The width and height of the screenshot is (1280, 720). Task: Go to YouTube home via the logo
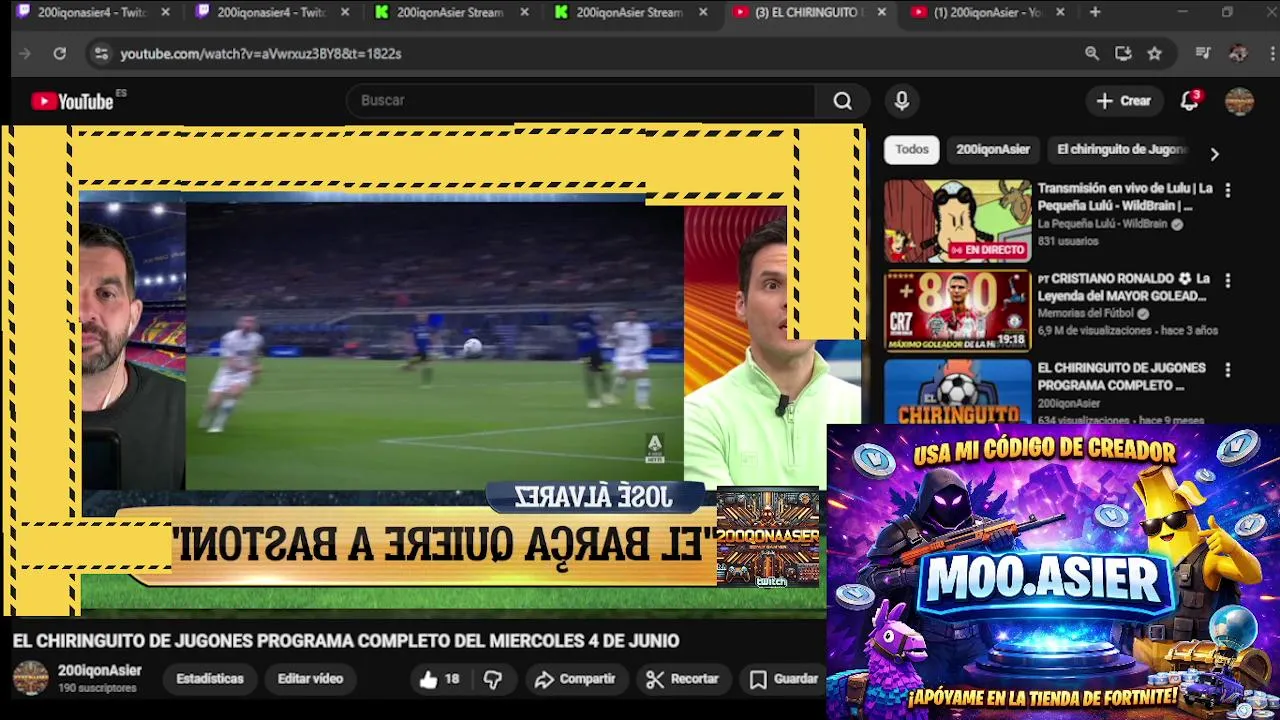[x=72, y=101]
